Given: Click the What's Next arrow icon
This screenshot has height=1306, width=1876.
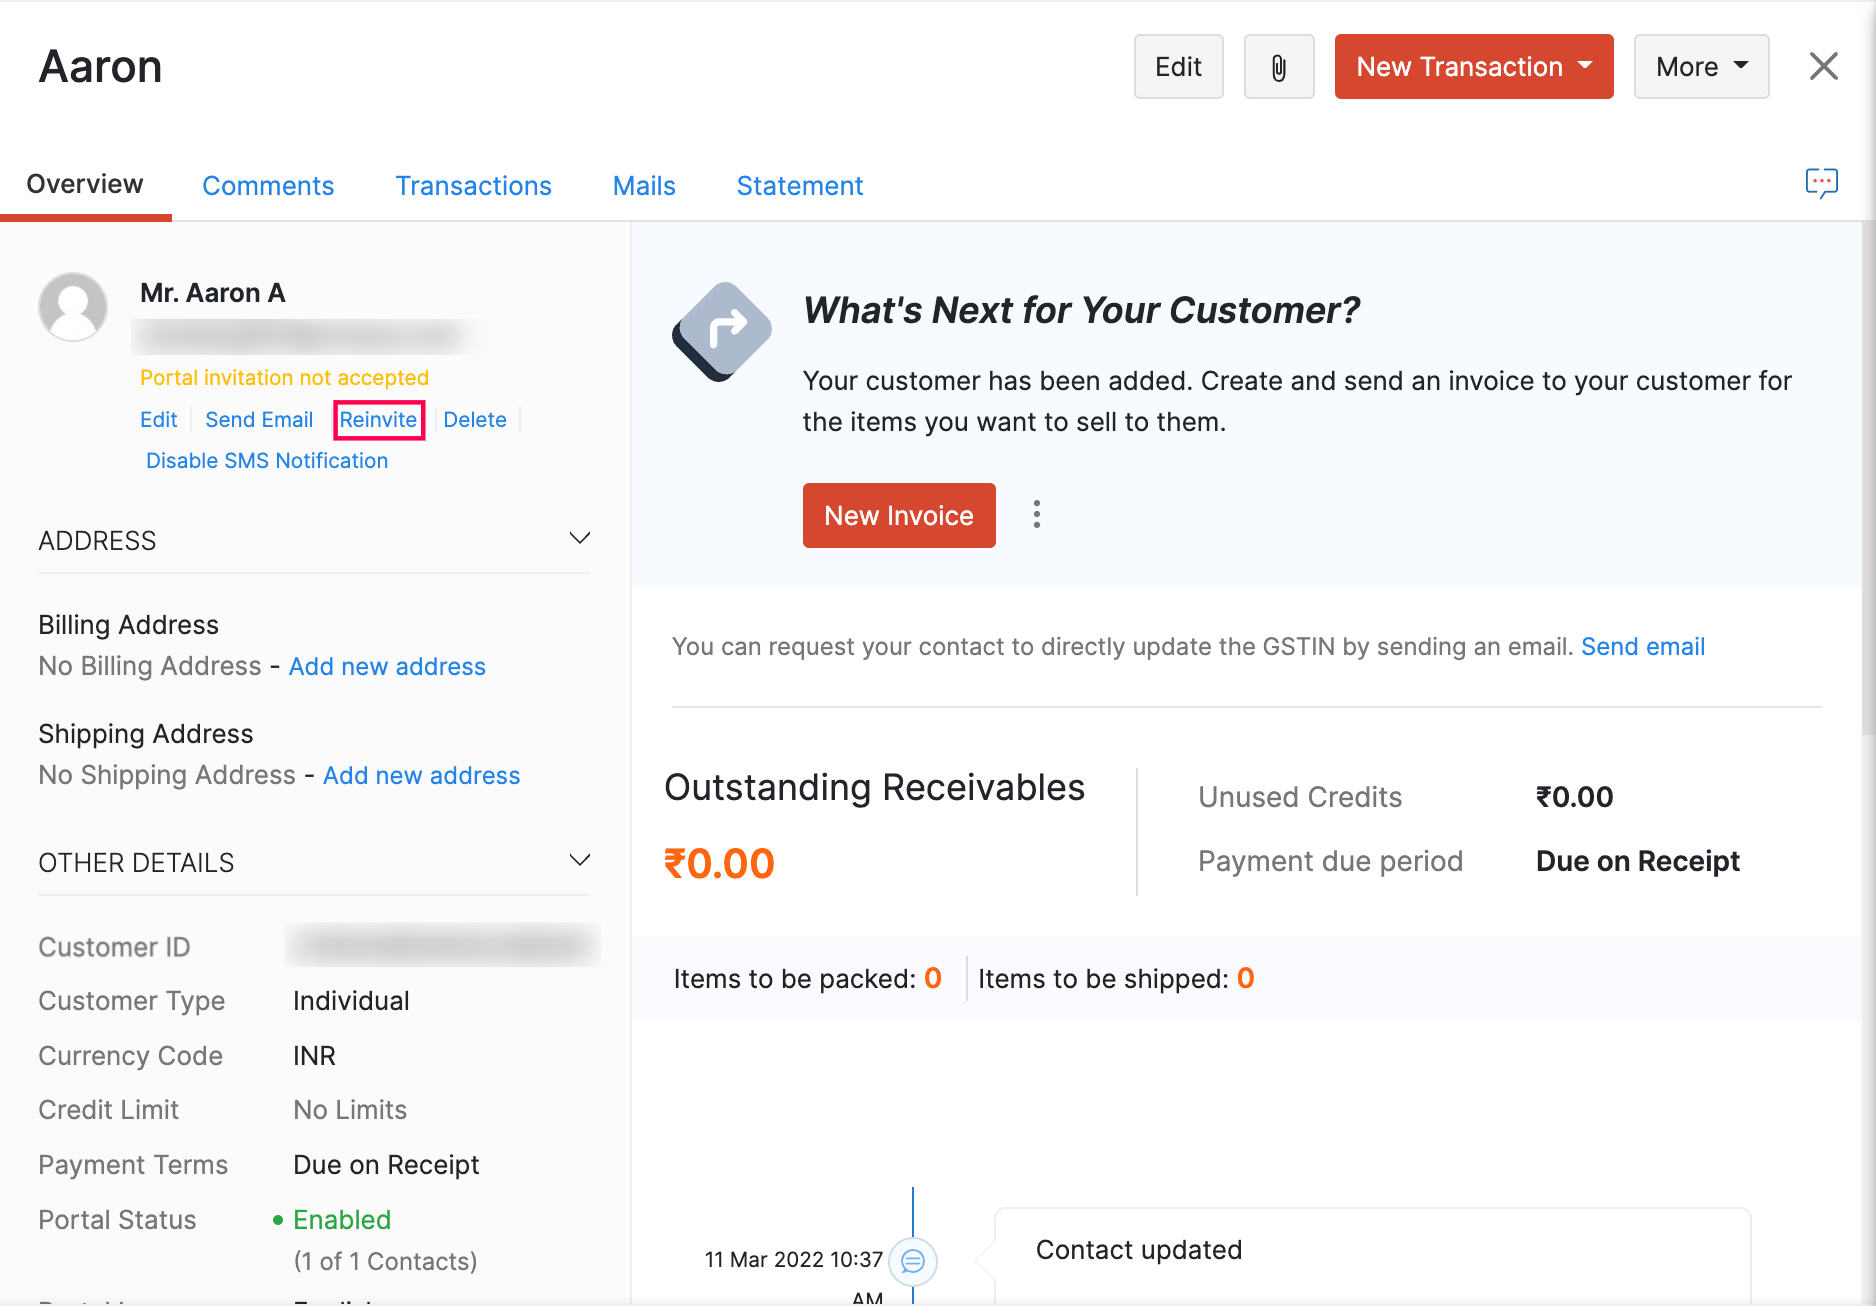Looking at the screenshot, I should pos(722,331).
